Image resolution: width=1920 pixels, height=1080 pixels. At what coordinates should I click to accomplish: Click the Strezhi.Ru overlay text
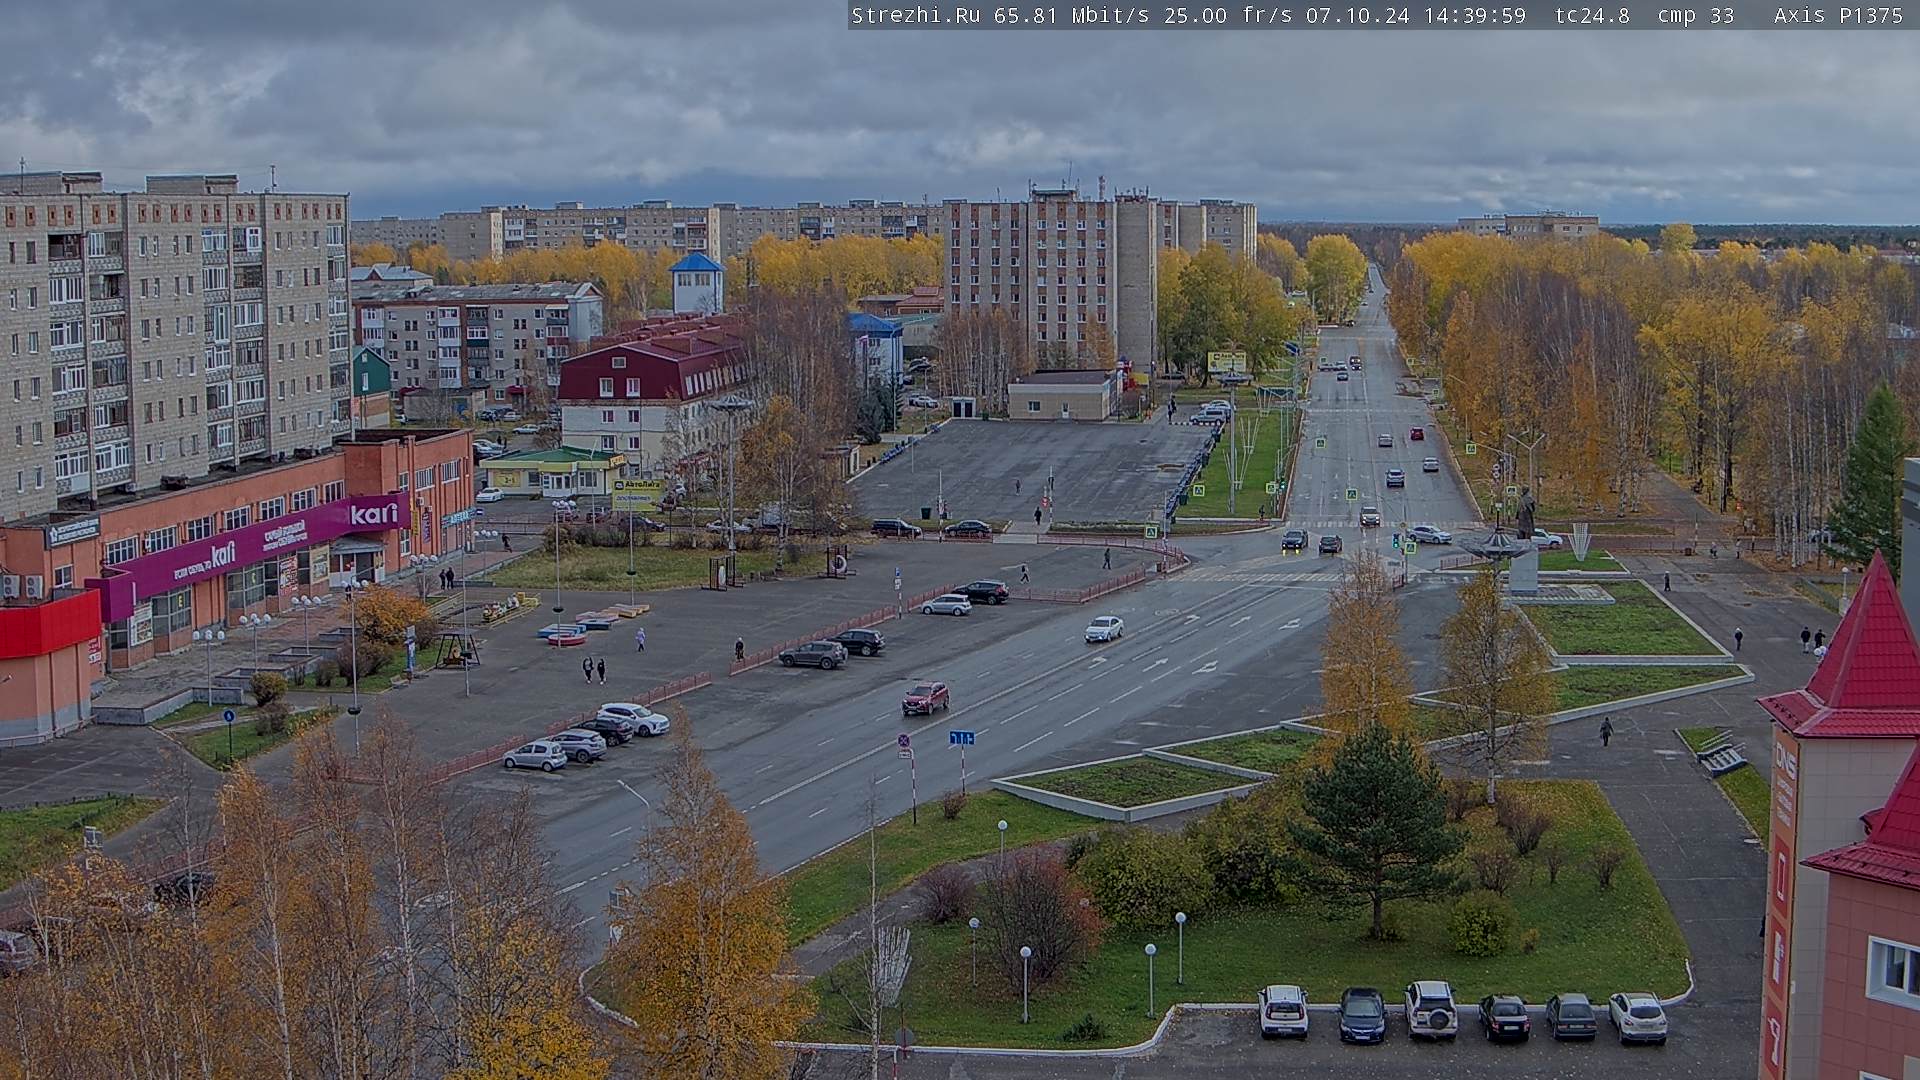pyautogui.click(x=915, y=15)
